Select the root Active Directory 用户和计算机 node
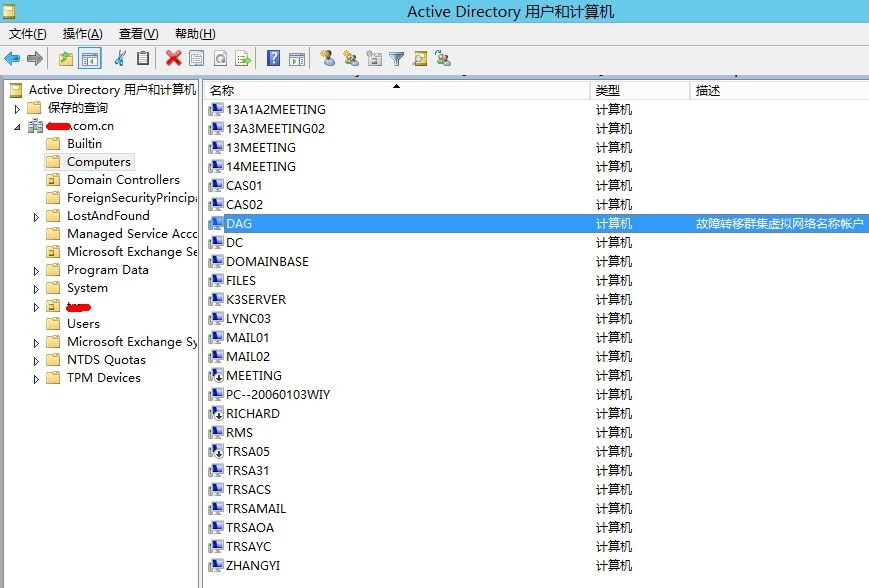Screen dimensions: 869x588 (112, 90)
